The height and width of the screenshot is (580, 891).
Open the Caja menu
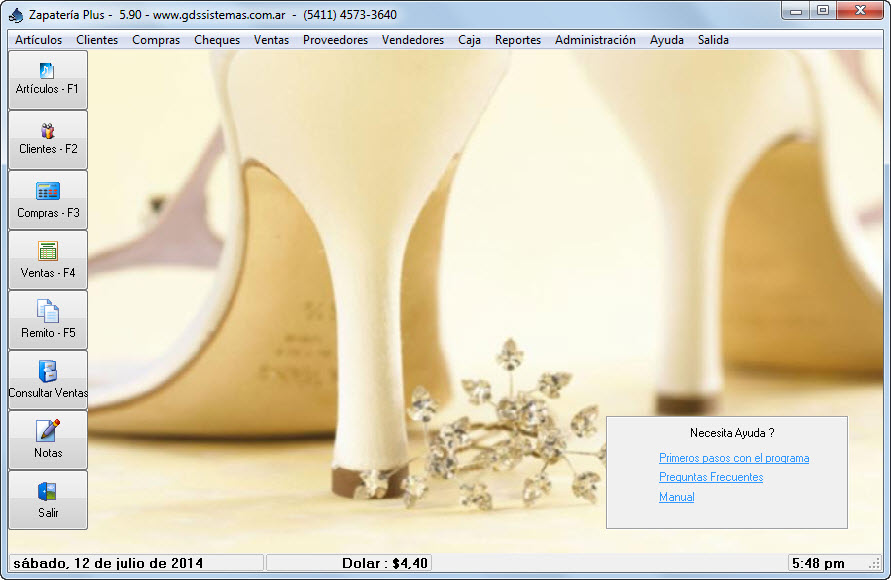[x=469, y=40]
